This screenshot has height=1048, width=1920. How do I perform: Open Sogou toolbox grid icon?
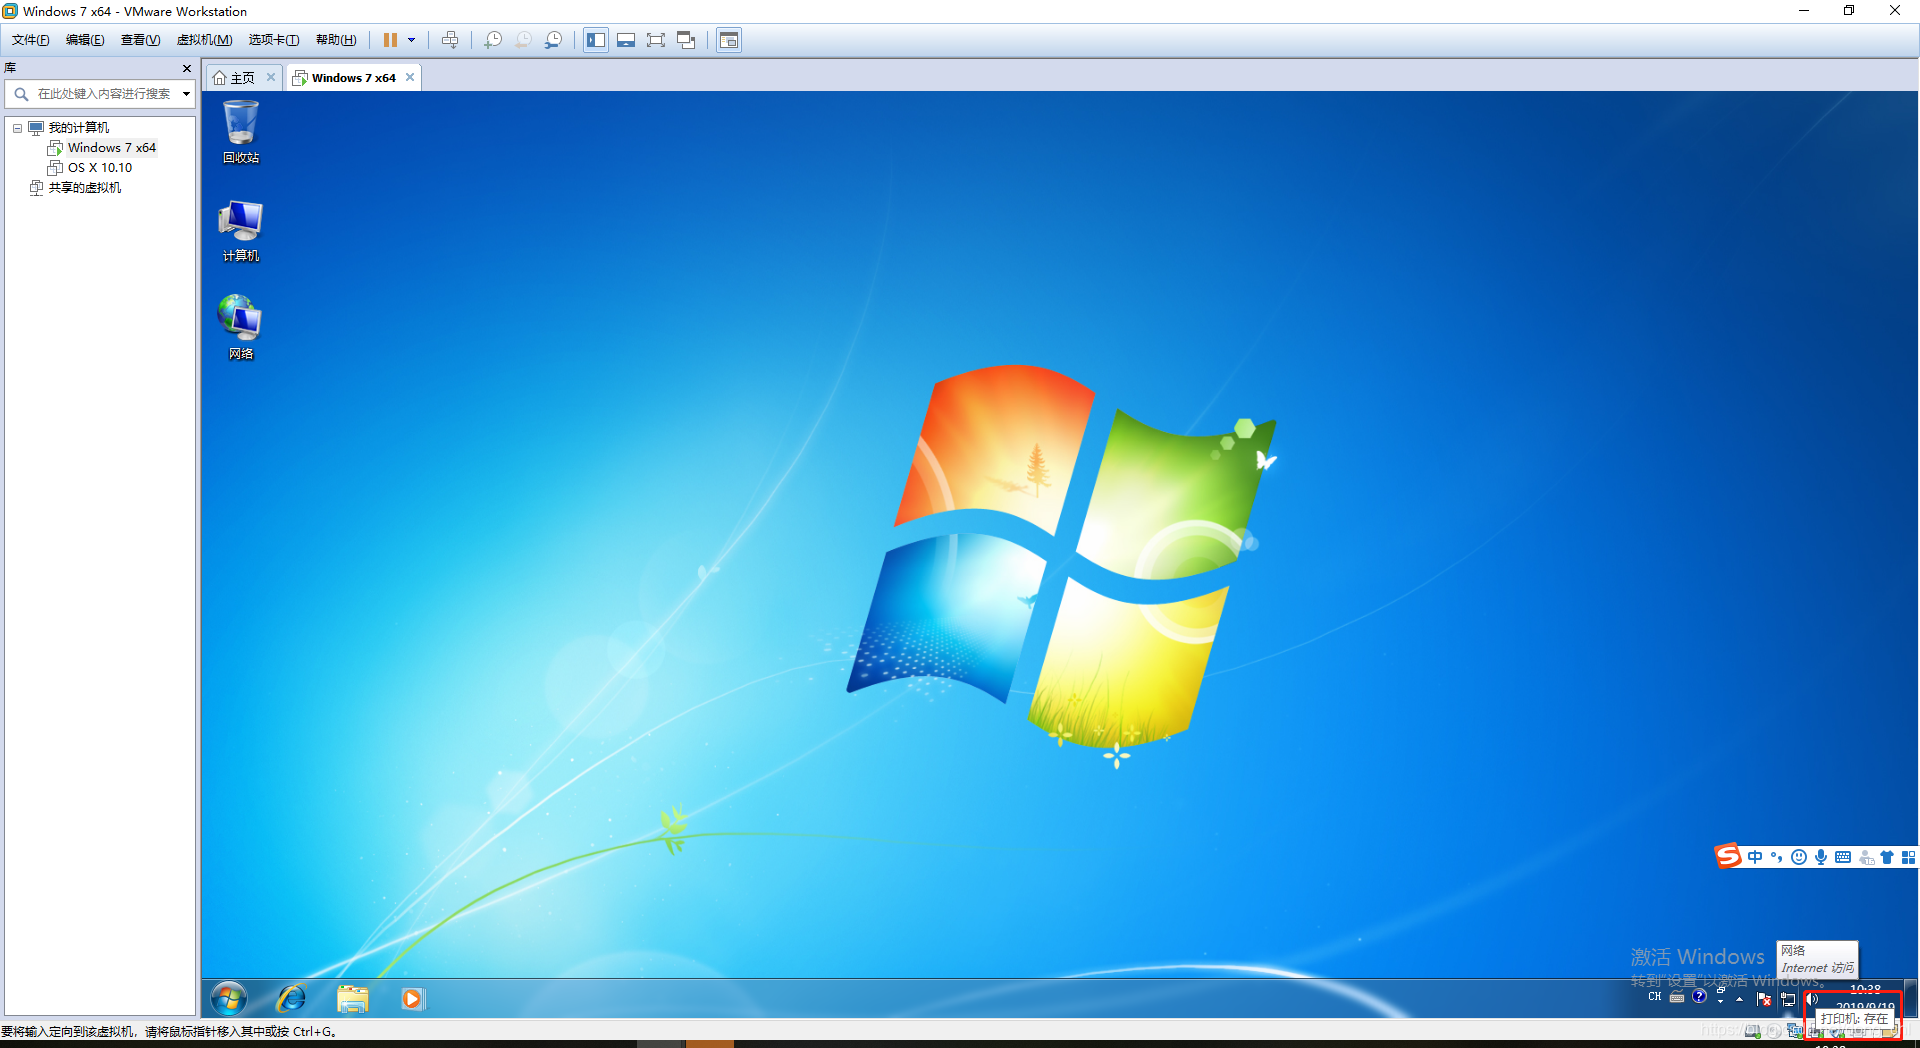click(x=1908, y=857)
